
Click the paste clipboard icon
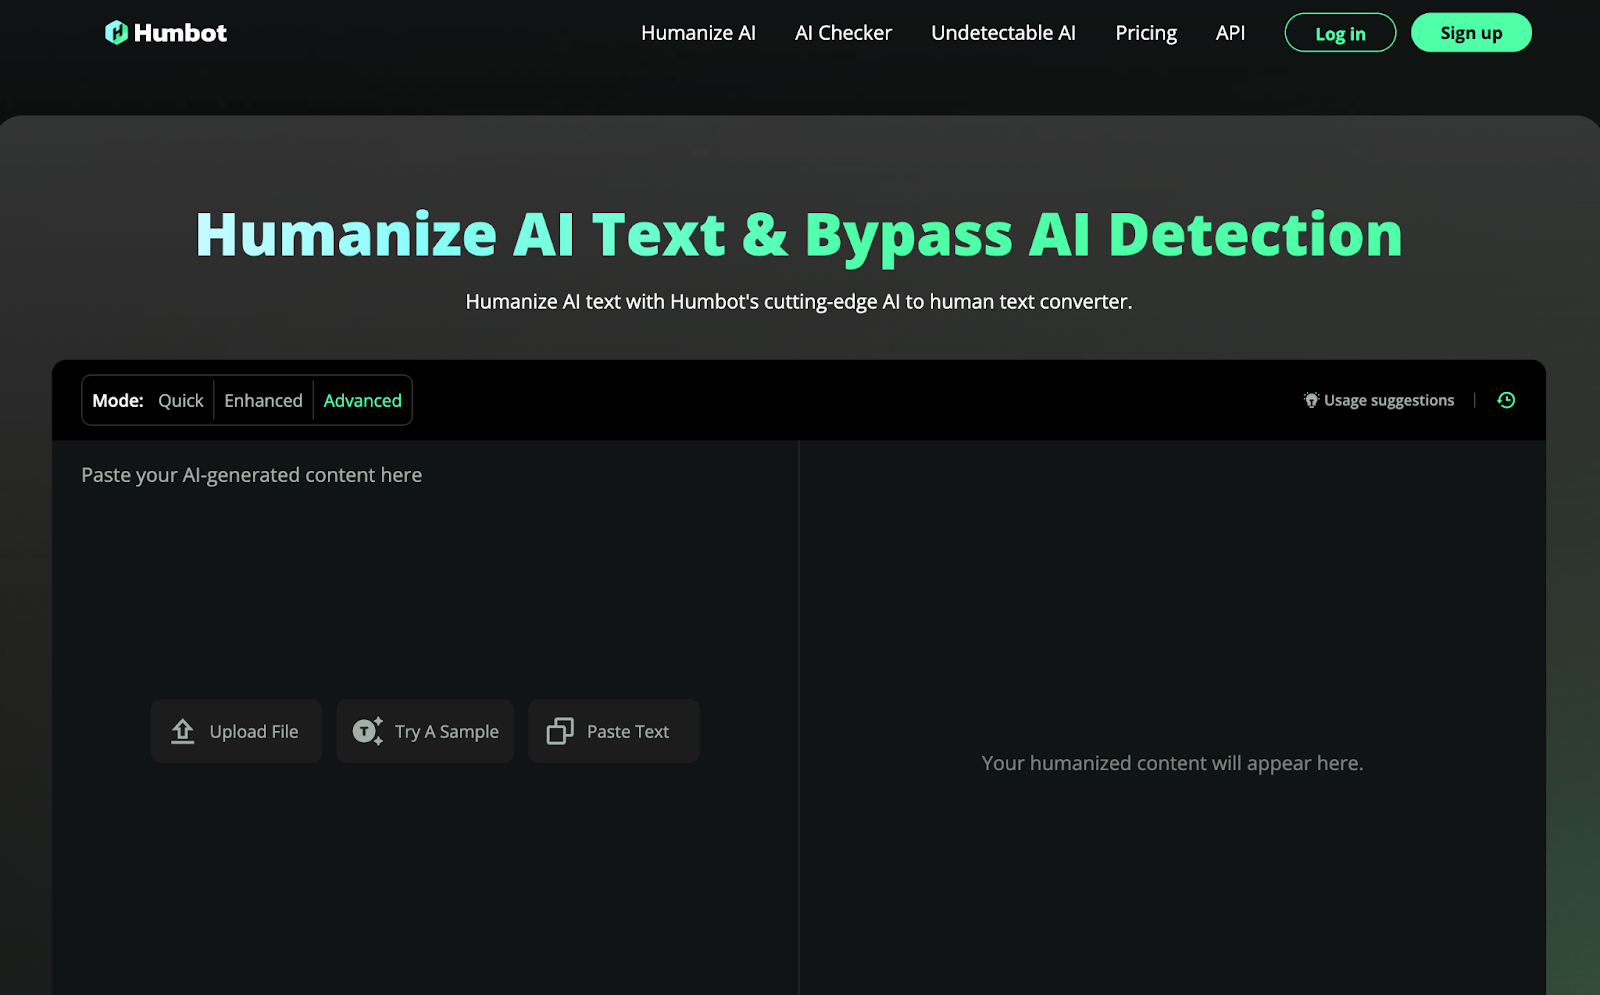point(560,731)
